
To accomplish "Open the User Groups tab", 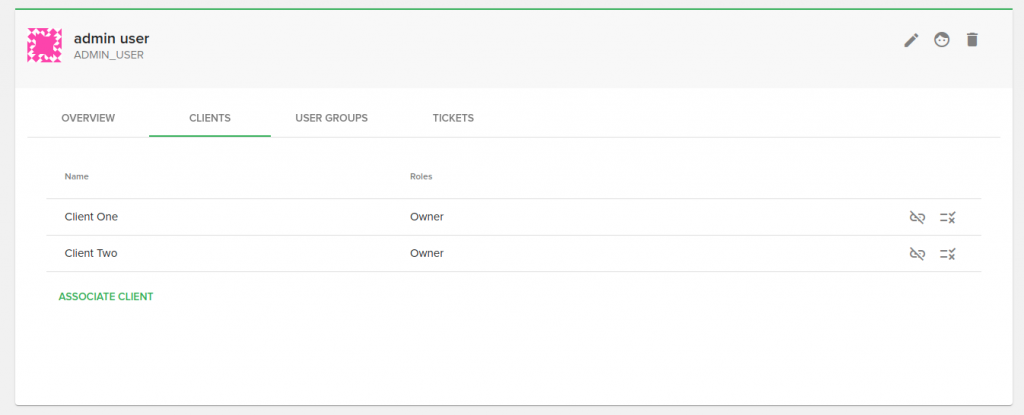I will 332,118.
